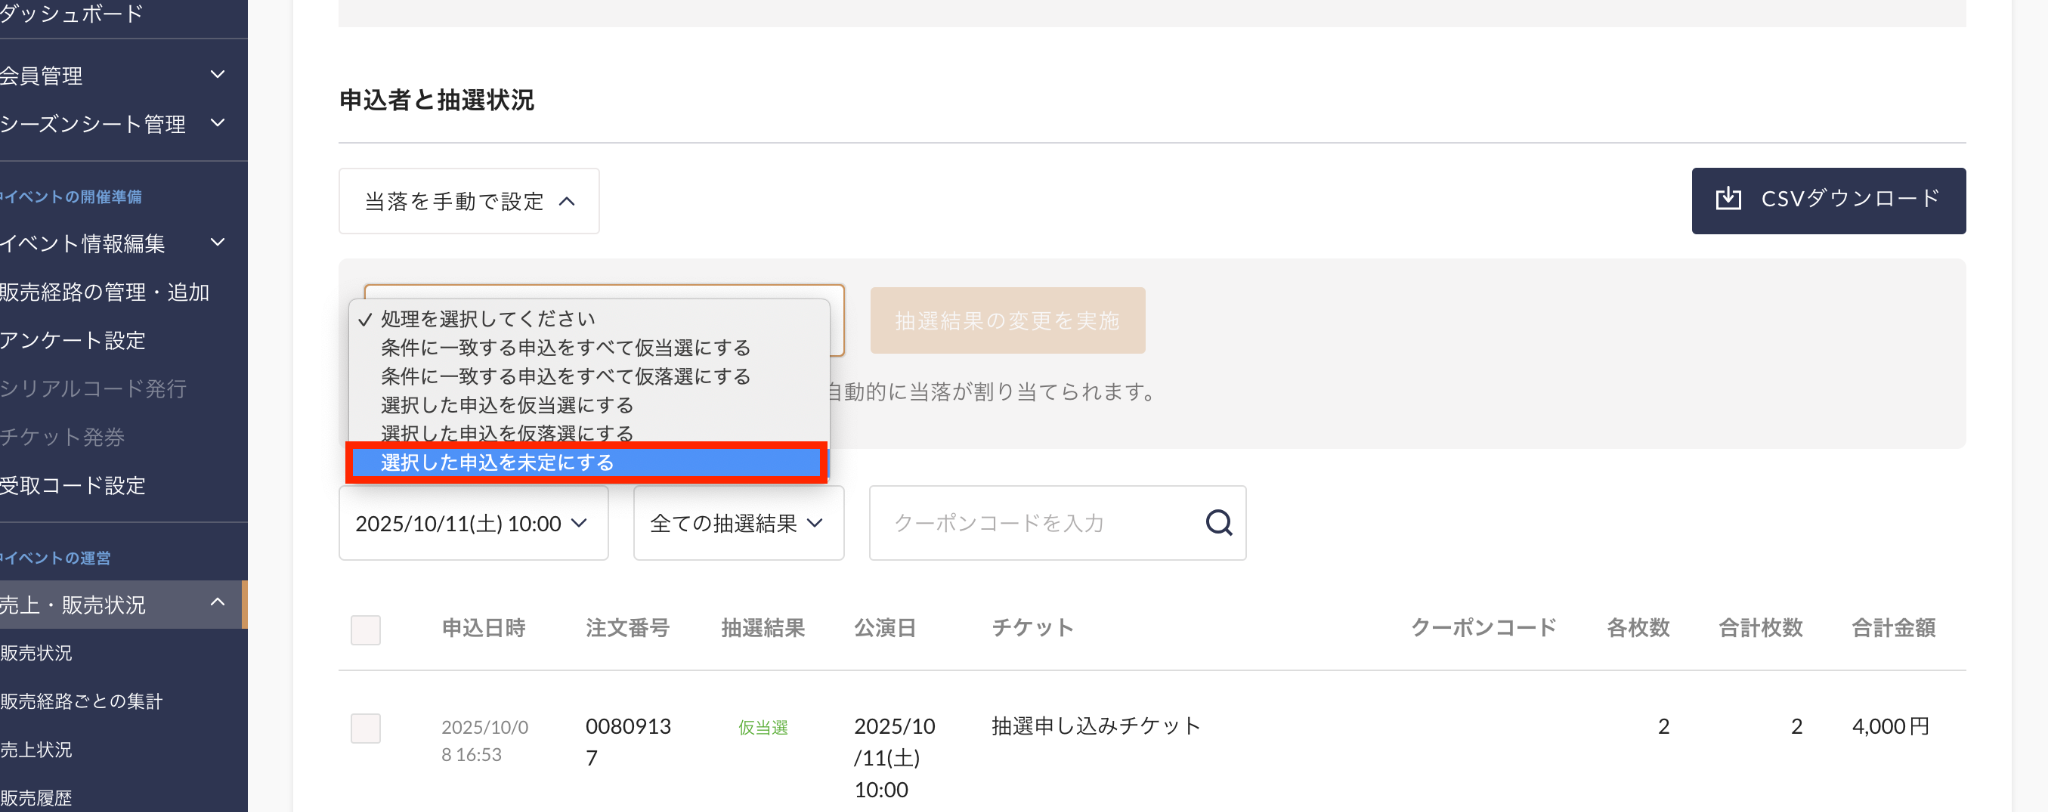Expand the シーズンシート管理 sidebar section
This screenshot has width=2048, height=812.
[x=217, y=123]
